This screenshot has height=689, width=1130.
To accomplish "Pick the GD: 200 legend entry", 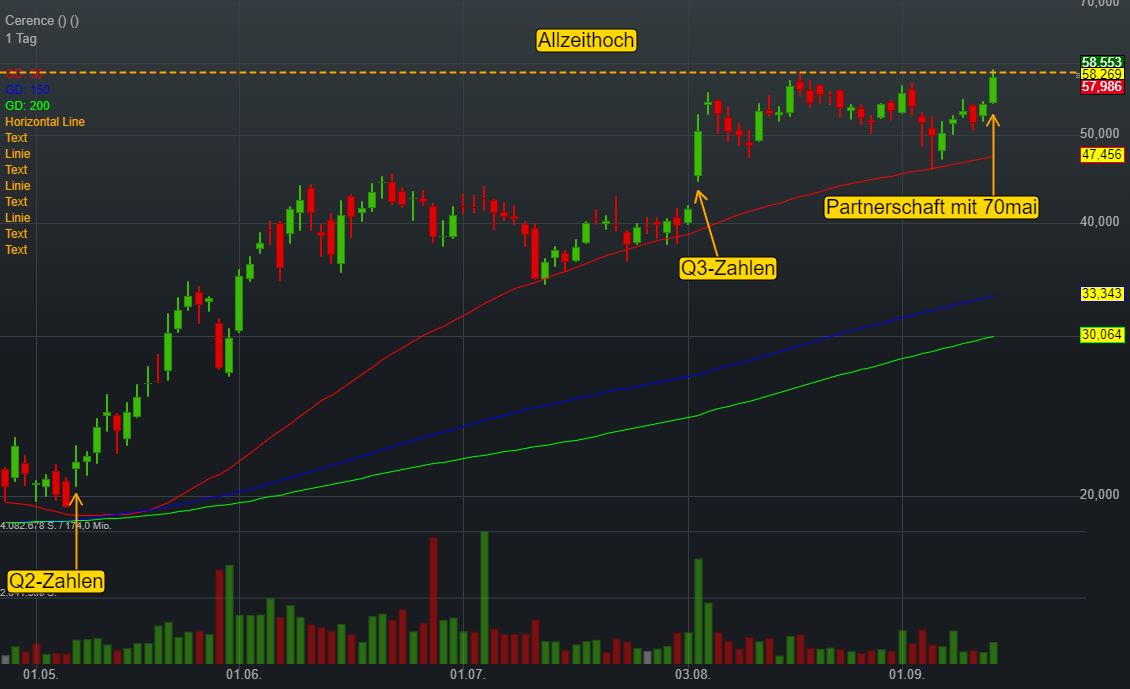I will click(x=27, y=106).
